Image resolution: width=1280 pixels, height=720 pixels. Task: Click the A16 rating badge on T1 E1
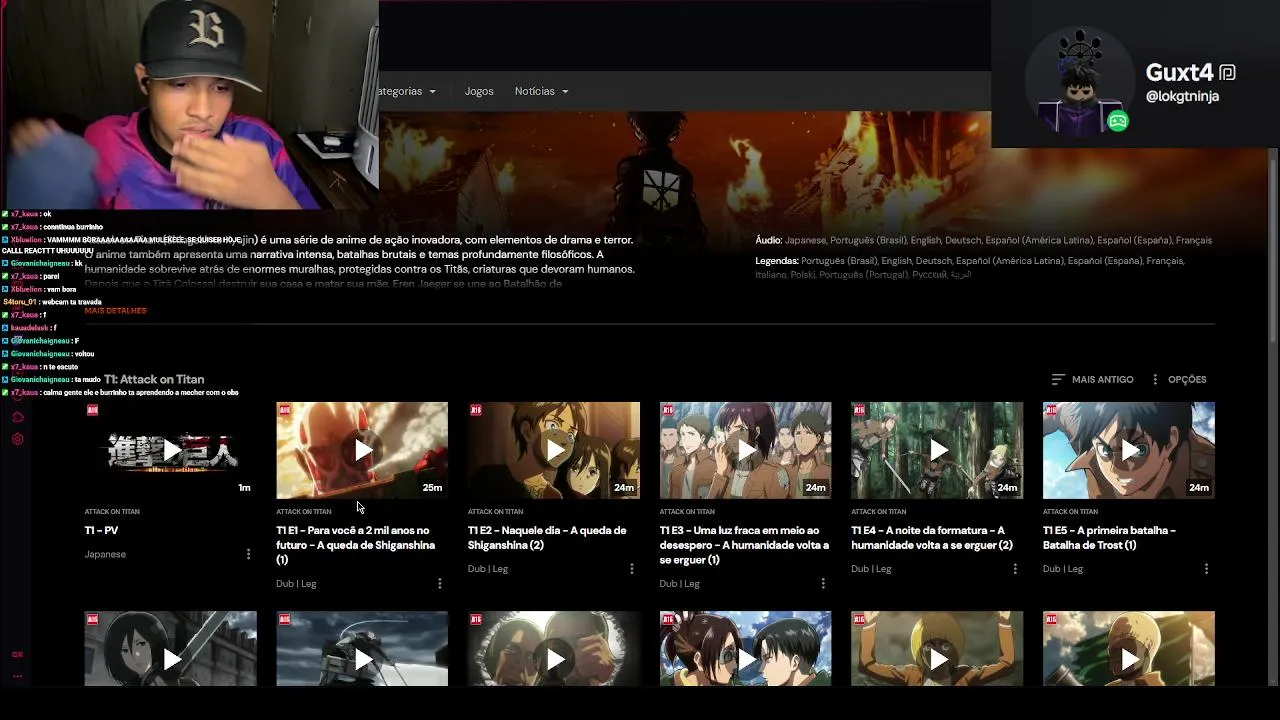coord(284,410)
